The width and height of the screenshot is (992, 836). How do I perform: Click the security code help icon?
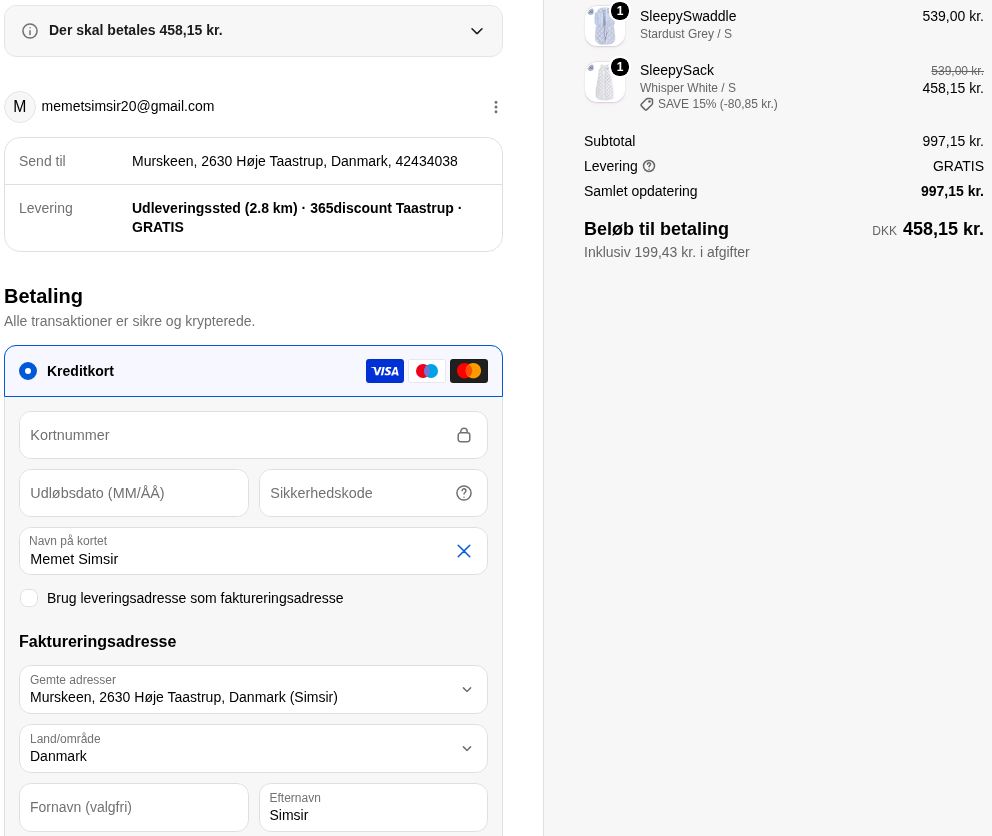[464, 493]
